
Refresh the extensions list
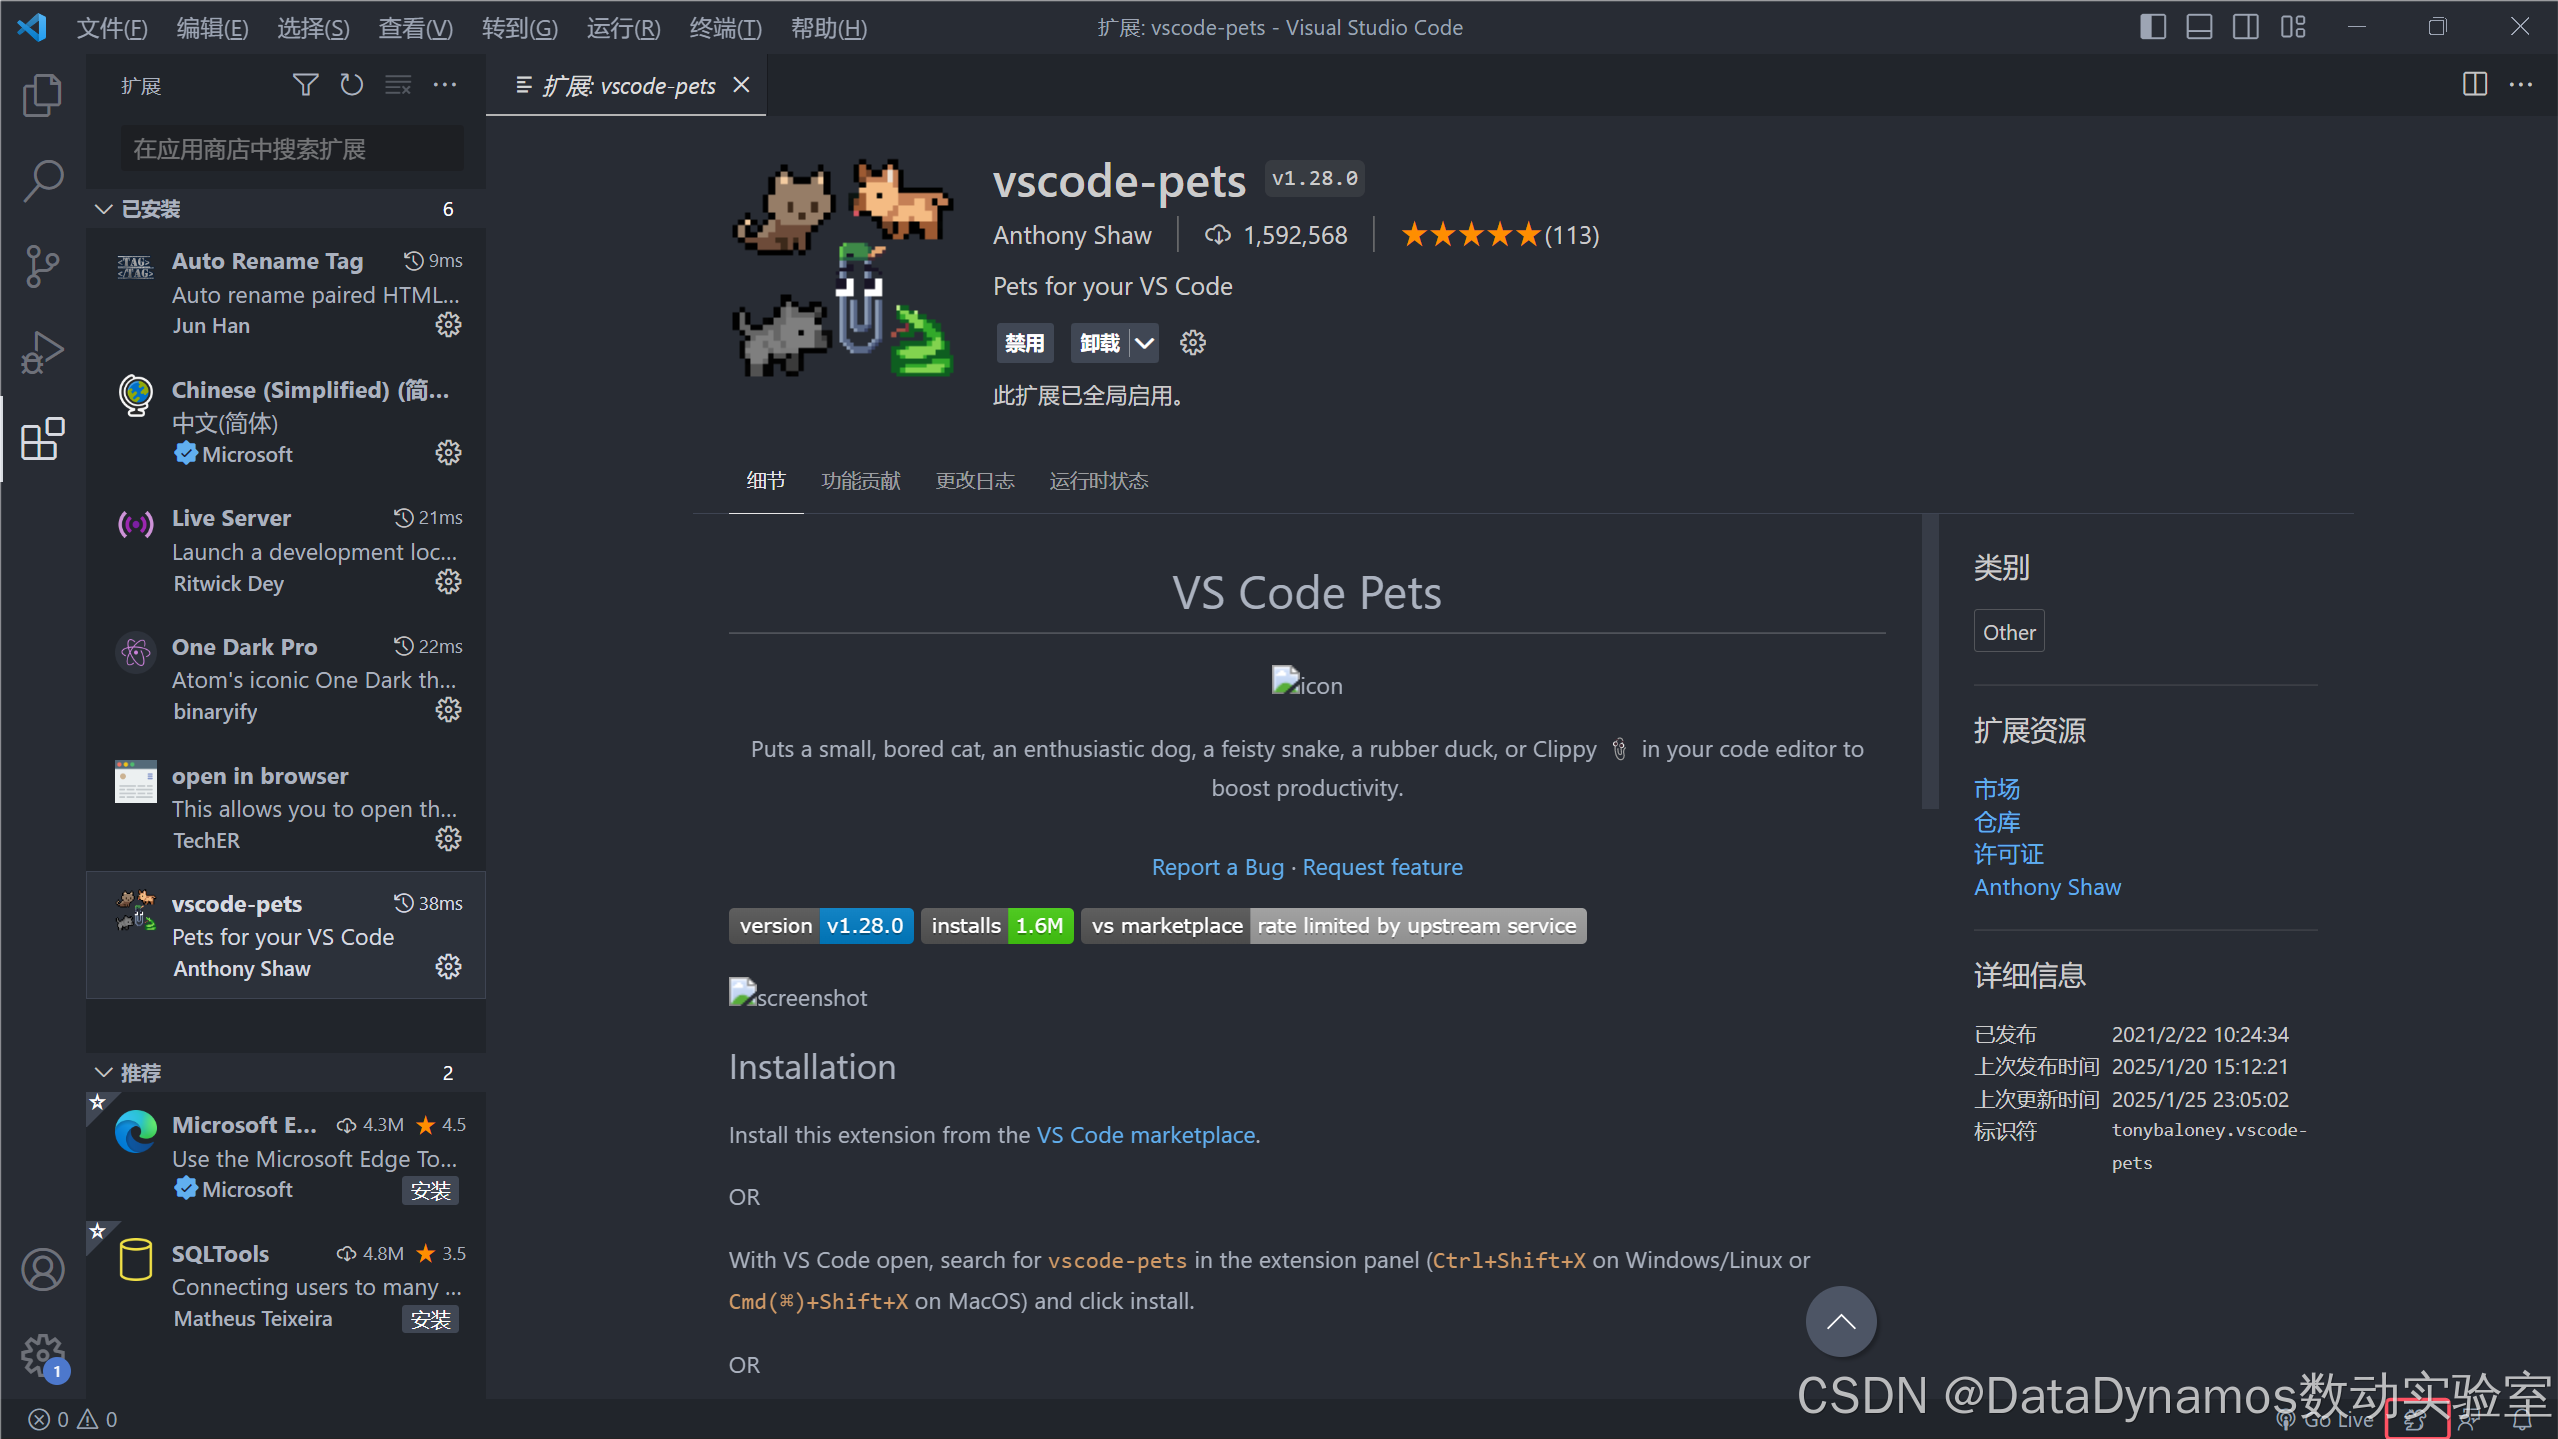350,85
